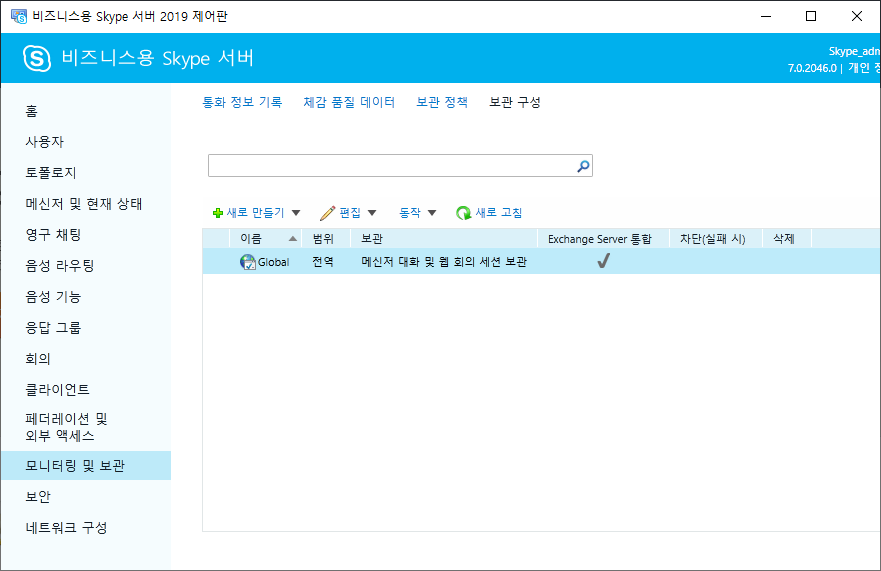
Task: Open the 동작 dropdown arrow
Action: [x=432, y=213]
